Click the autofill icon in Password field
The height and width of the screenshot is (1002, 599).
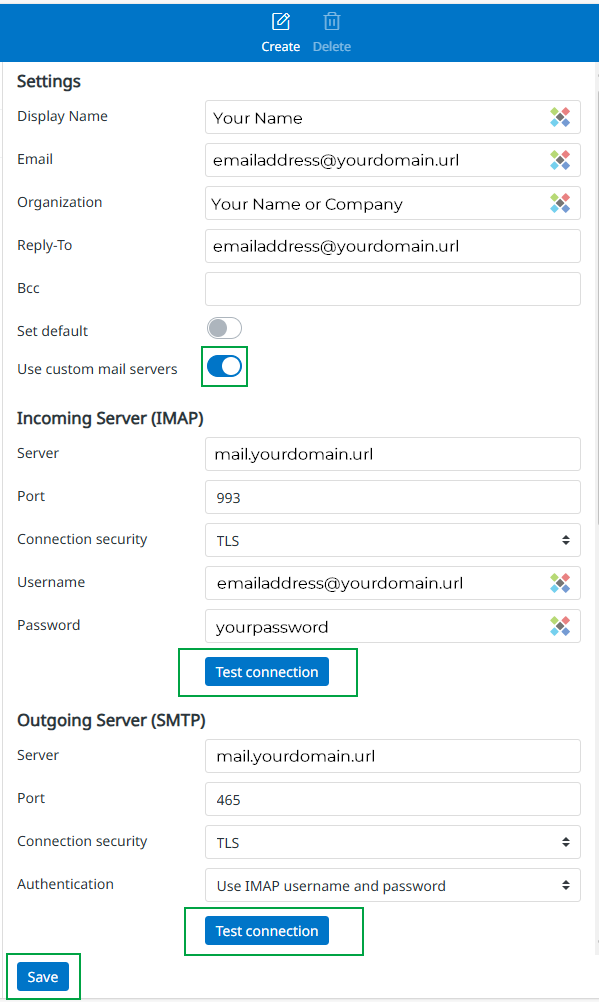[560, 626]
